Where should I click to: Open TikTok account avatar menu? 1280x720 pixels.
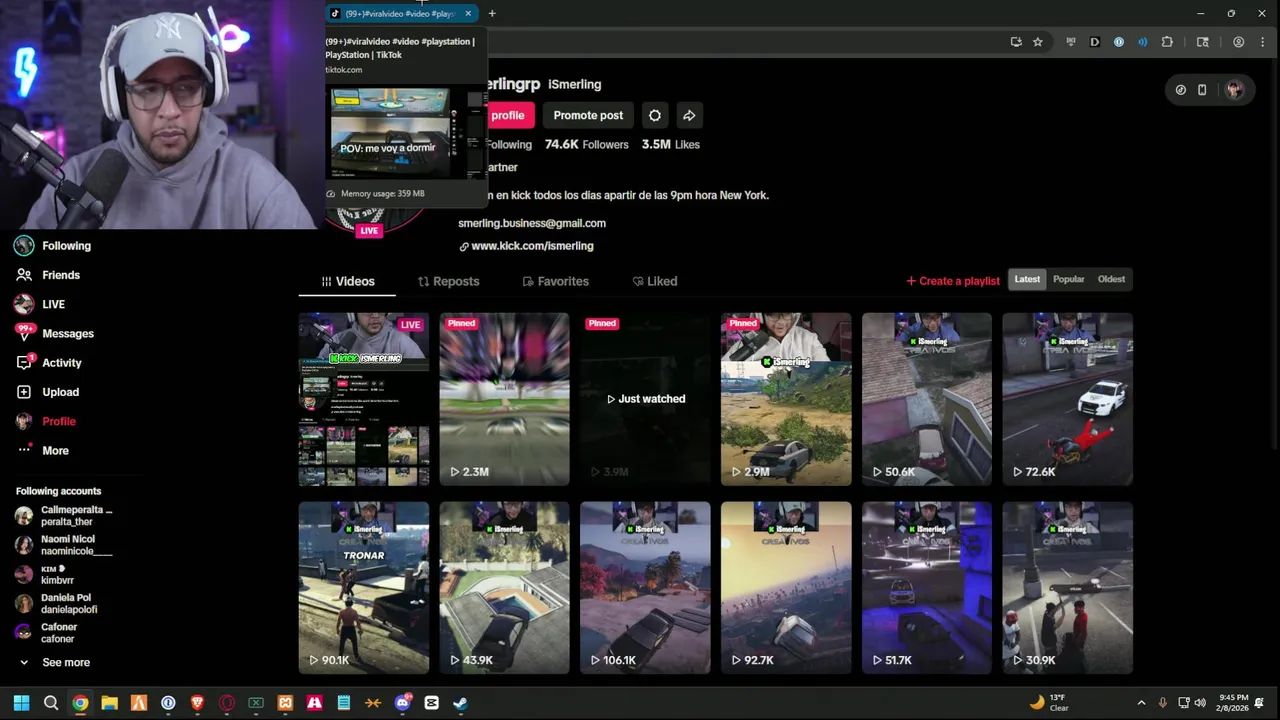click(x=1235, y=90)
